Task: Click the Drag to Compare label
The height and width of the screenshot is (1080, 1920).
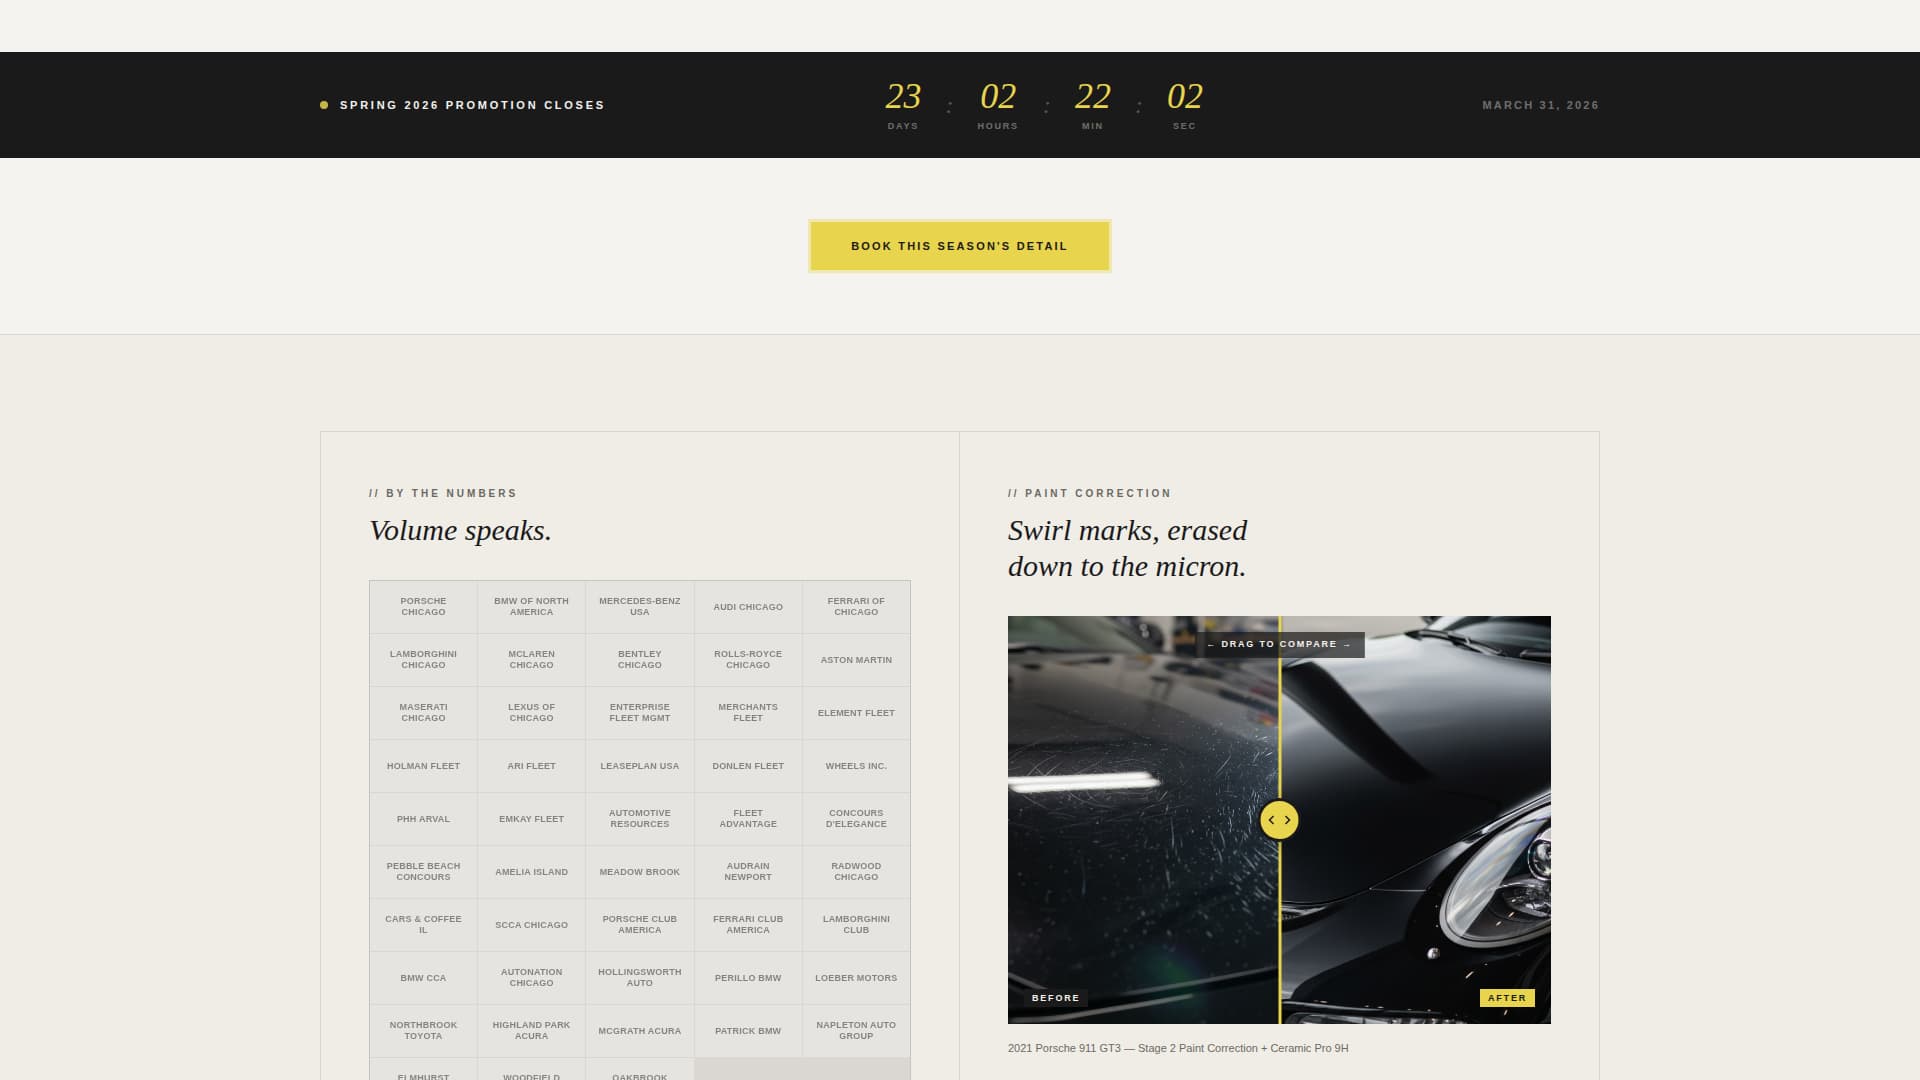Action: [1279, 644]
